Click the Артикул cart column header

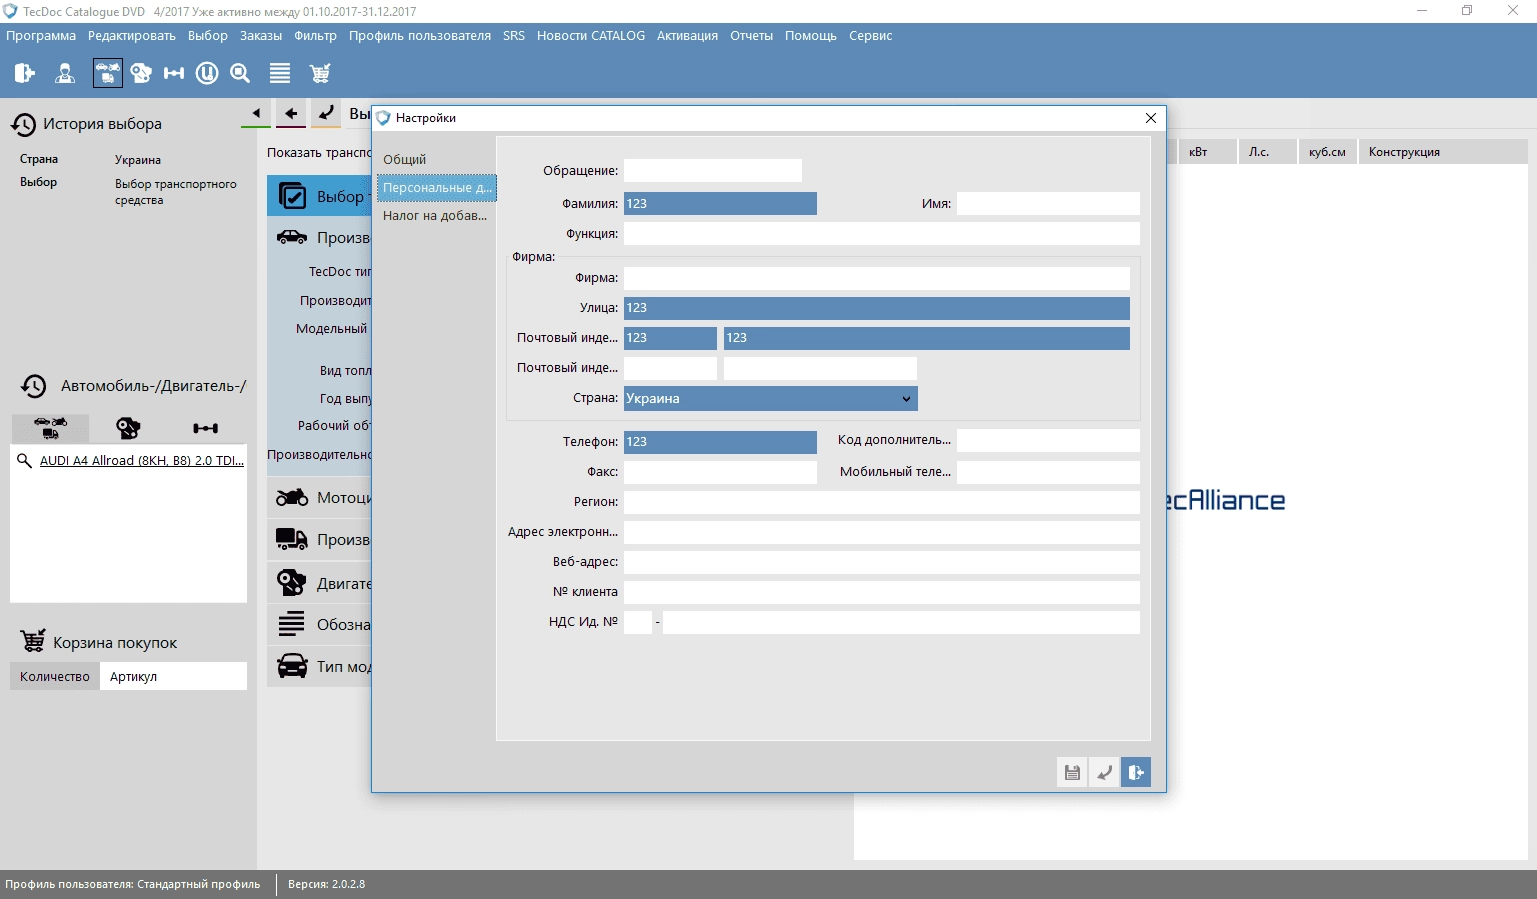pos(173,677)
